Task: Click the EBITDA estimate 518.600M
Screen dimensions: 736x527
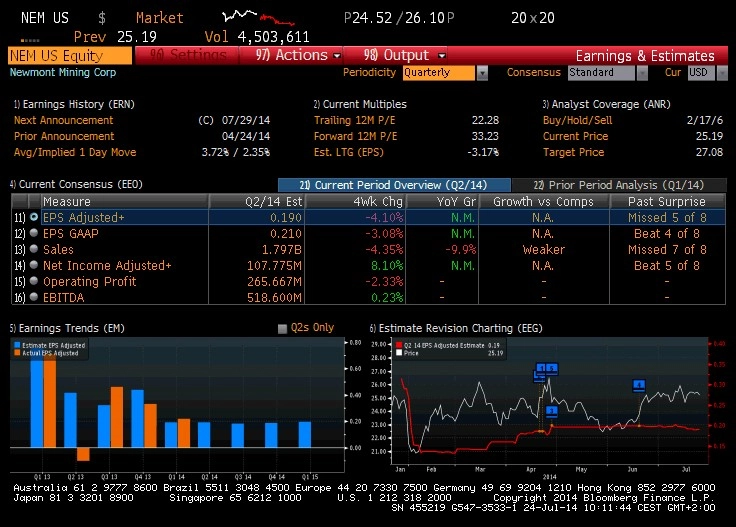Action: pos(275,297)
